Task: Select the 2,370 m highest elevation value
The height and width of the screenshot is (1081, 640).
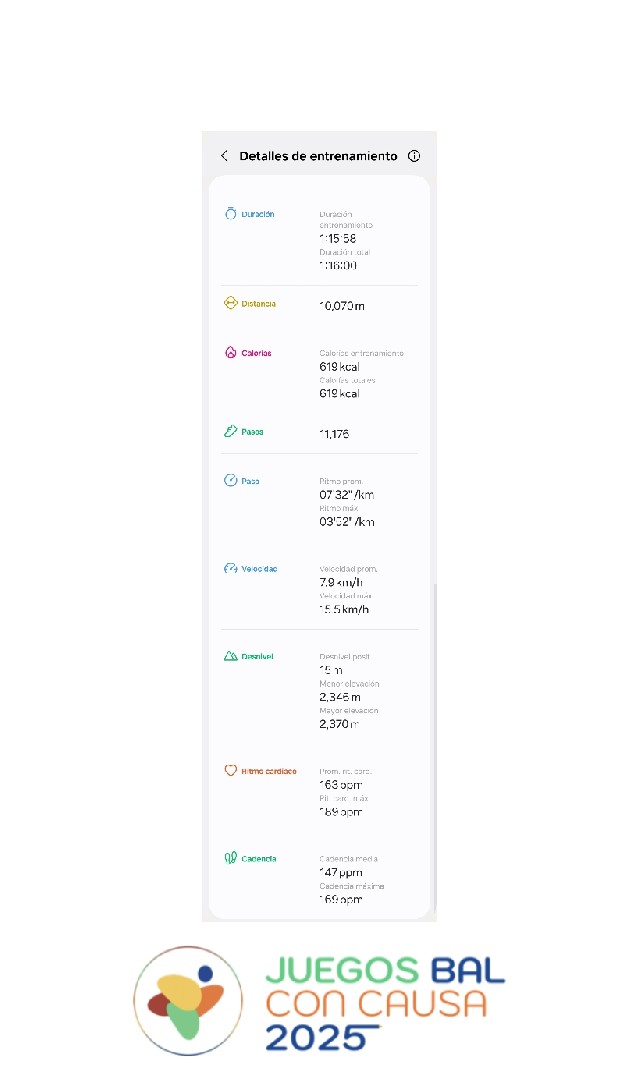Action: 339,724
